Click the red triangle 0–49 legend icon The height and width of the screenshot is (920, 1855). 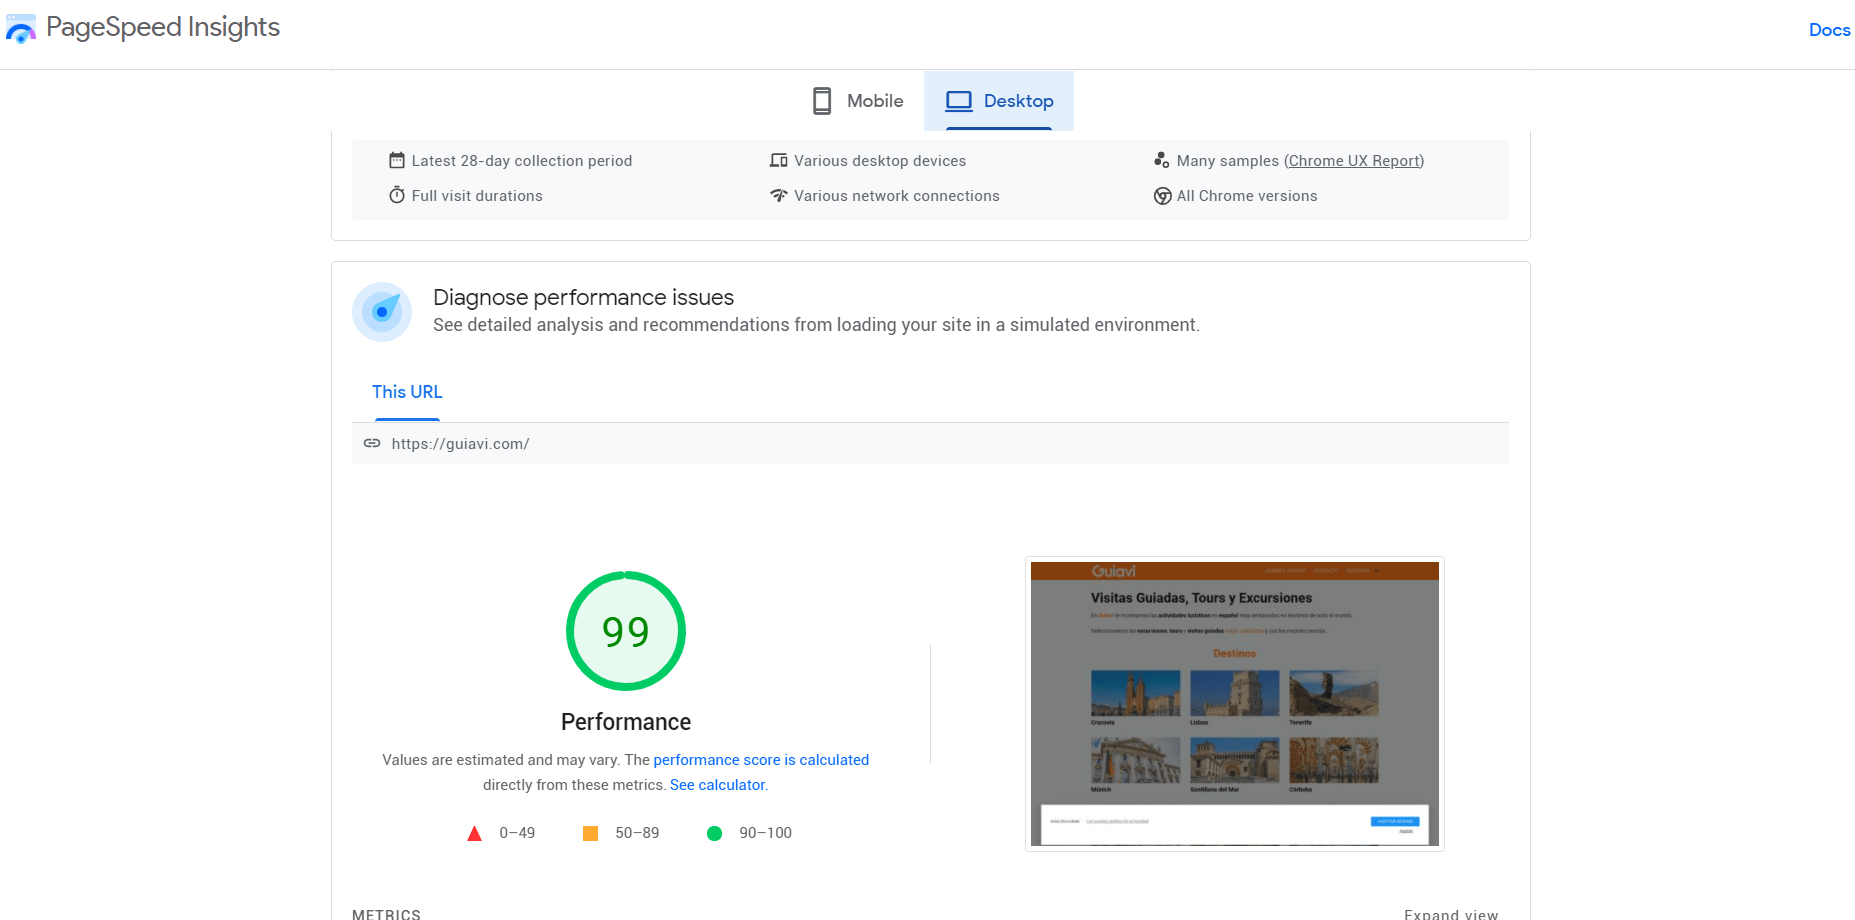coord(475,833)
